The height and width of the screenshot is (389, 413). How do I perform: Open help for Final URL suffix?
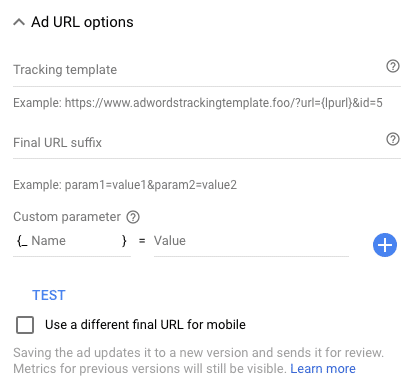tap(393, 139)
